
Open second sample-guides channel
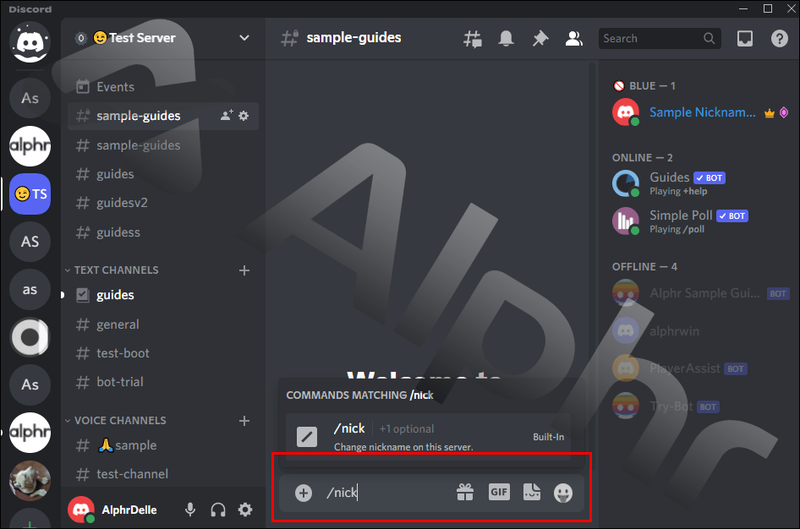pos(163,145)
